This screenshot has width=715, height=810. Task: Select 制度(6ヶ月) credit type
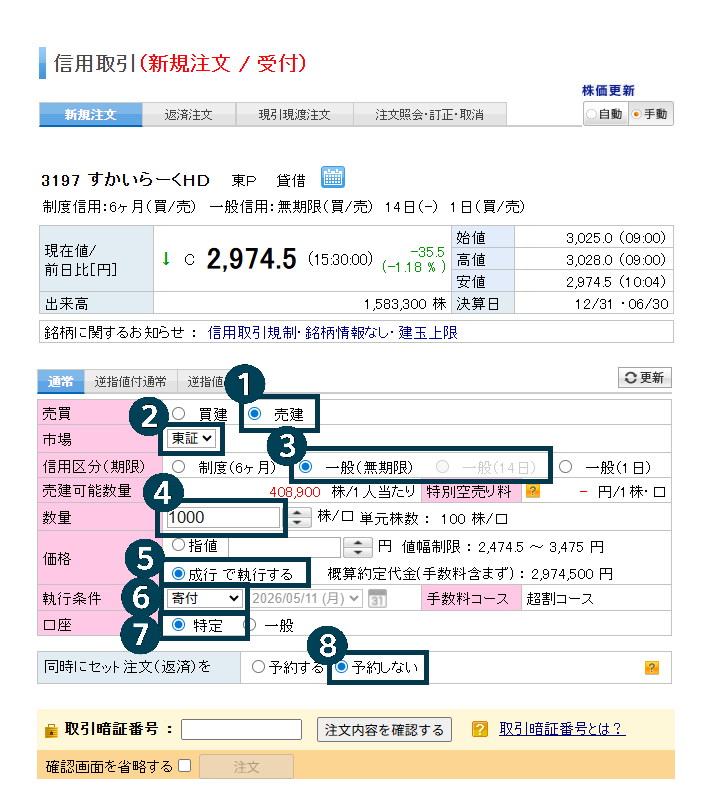pos(179,466)
